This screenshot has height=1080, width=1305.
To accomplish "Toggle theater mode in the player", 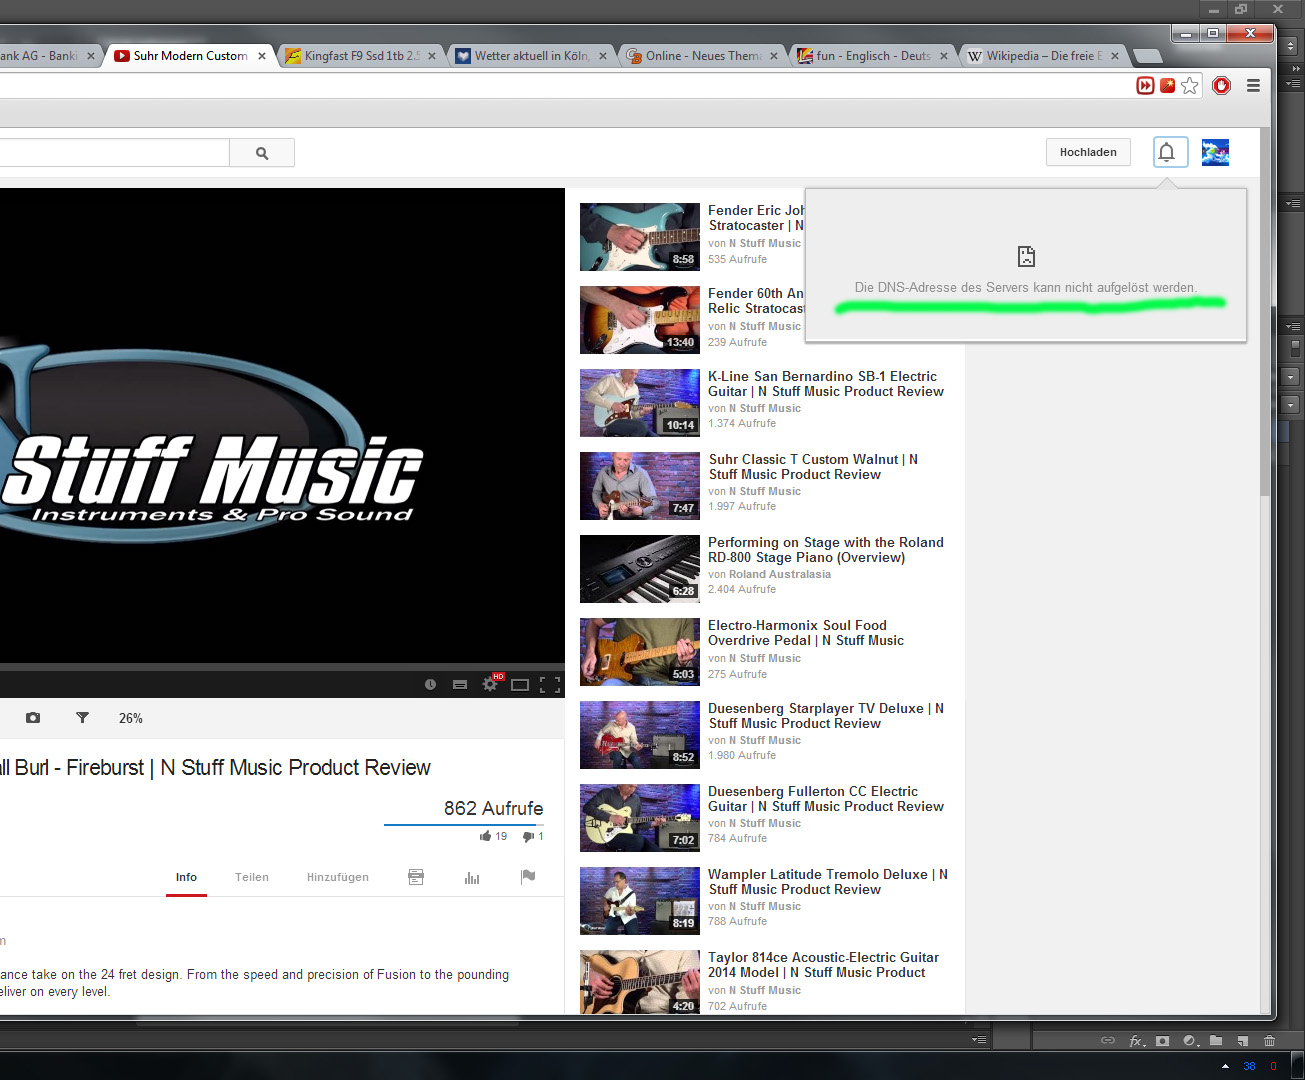I will 520,685.
